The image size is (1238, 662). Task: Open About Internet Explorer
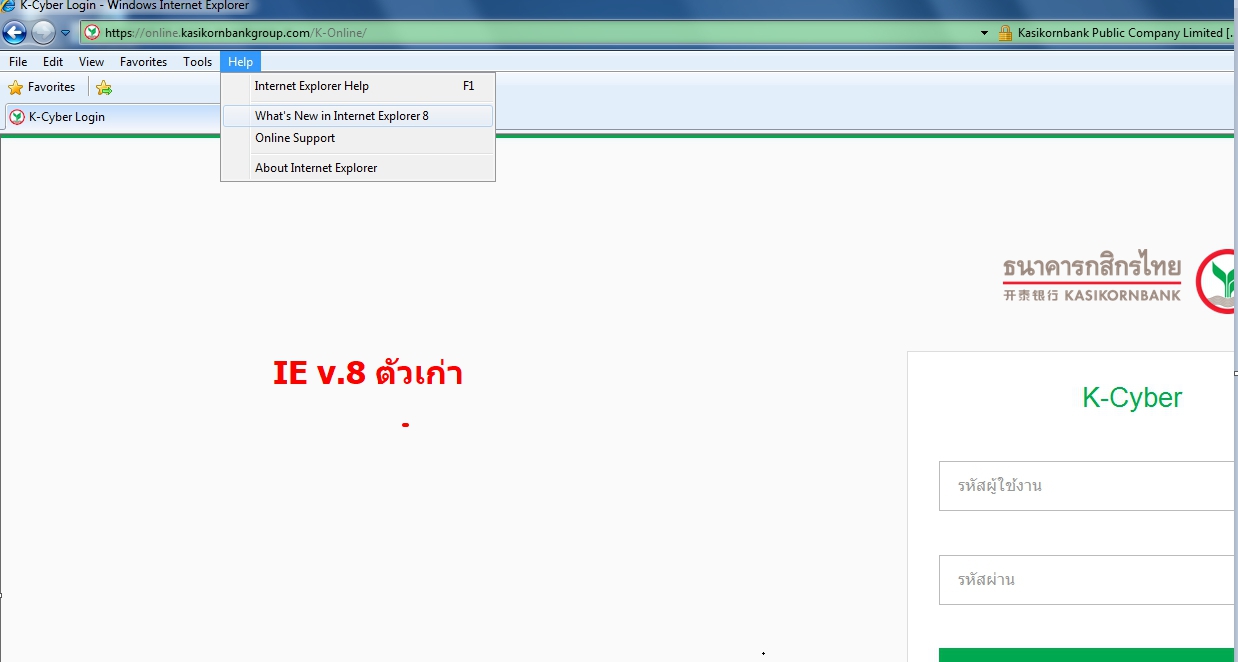coord(358,168)
